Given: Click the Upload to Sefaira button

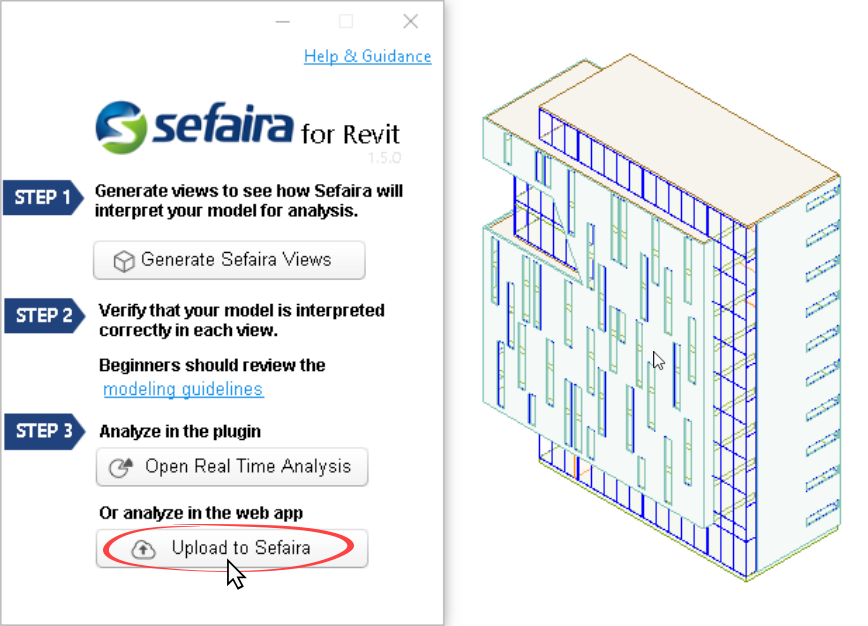Looking at the screenshot, I should [x=232, y=549].
